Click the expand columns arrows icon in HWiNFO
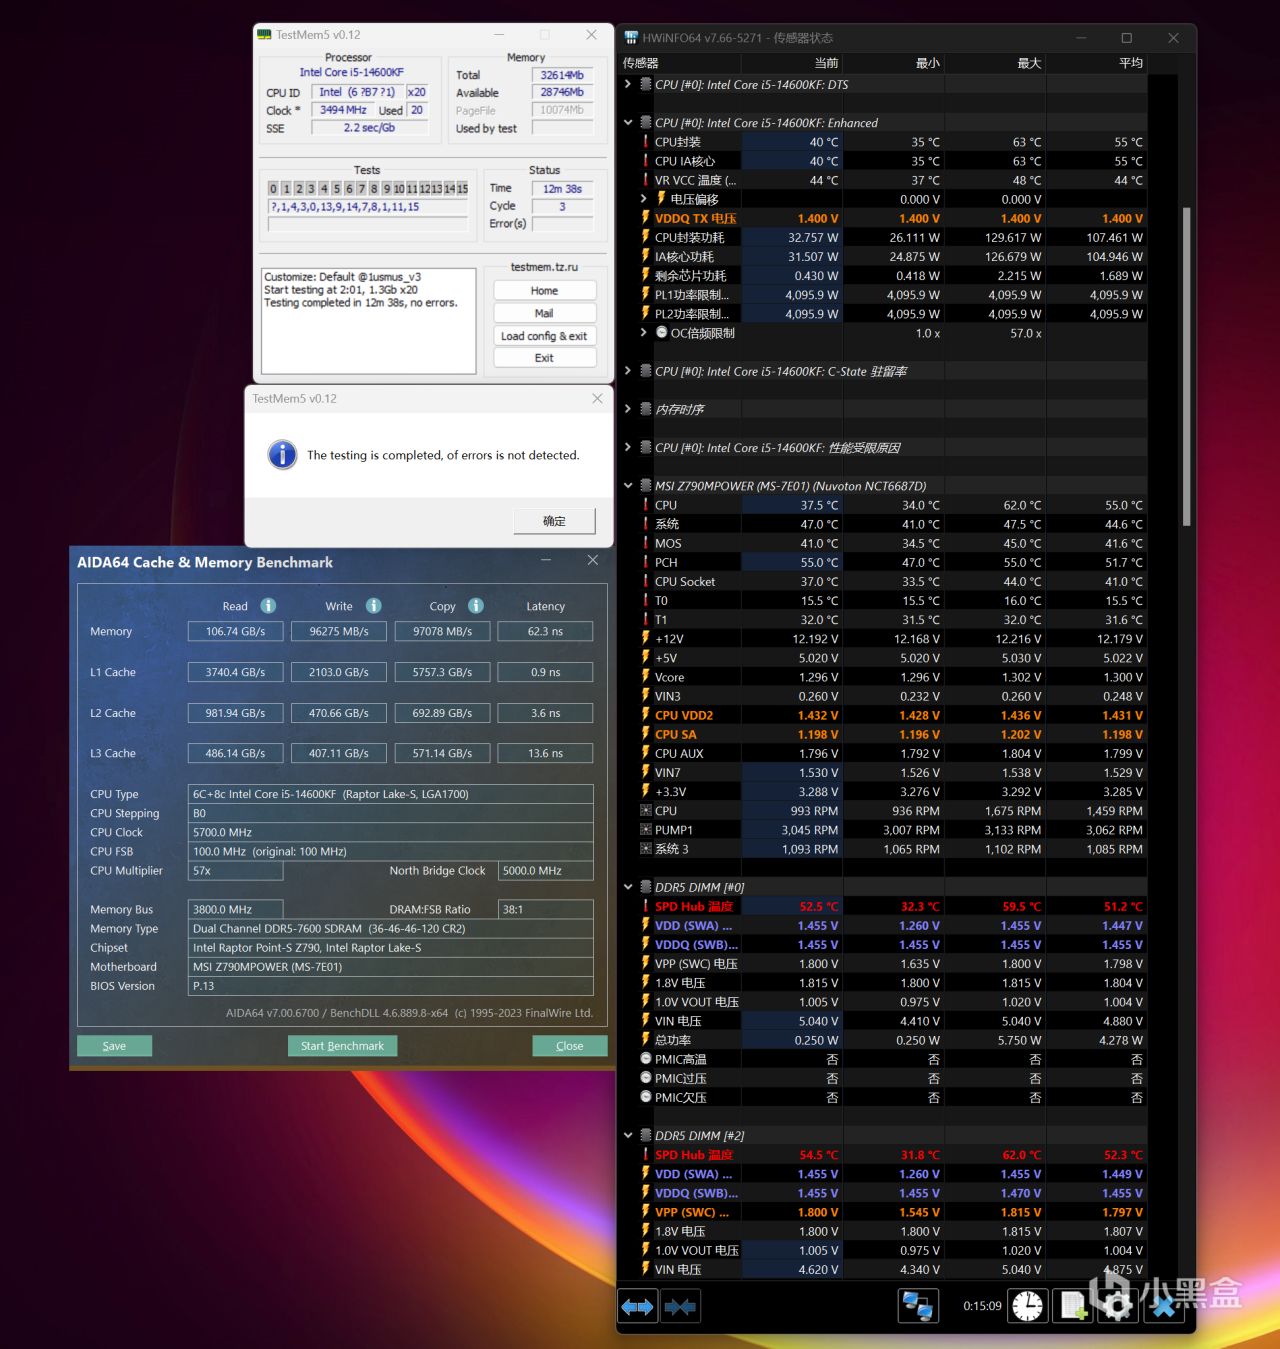This screenshot has height=1349, width=1280. [637, 1306]
